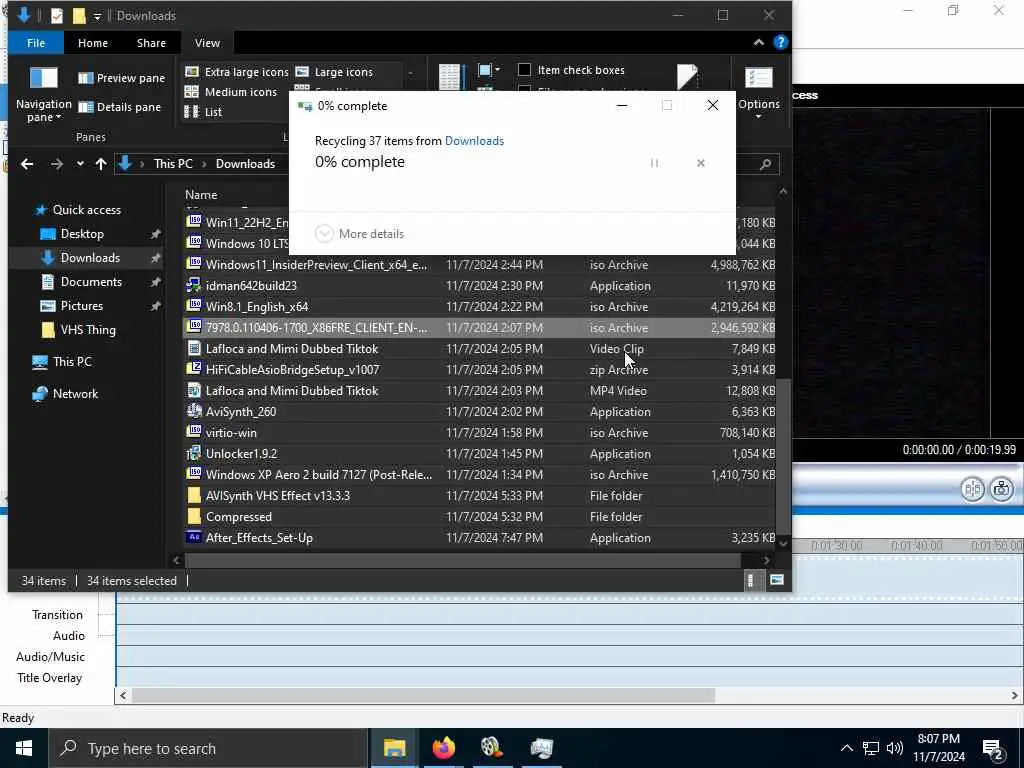Open the Navigation pane dropdown arrow
Screen dimensions: 1024x768
58,118
